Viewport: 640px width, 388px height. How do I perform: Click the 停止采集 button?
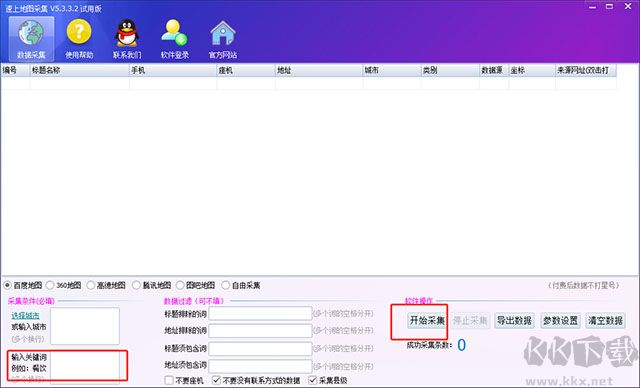pos(470,321)
